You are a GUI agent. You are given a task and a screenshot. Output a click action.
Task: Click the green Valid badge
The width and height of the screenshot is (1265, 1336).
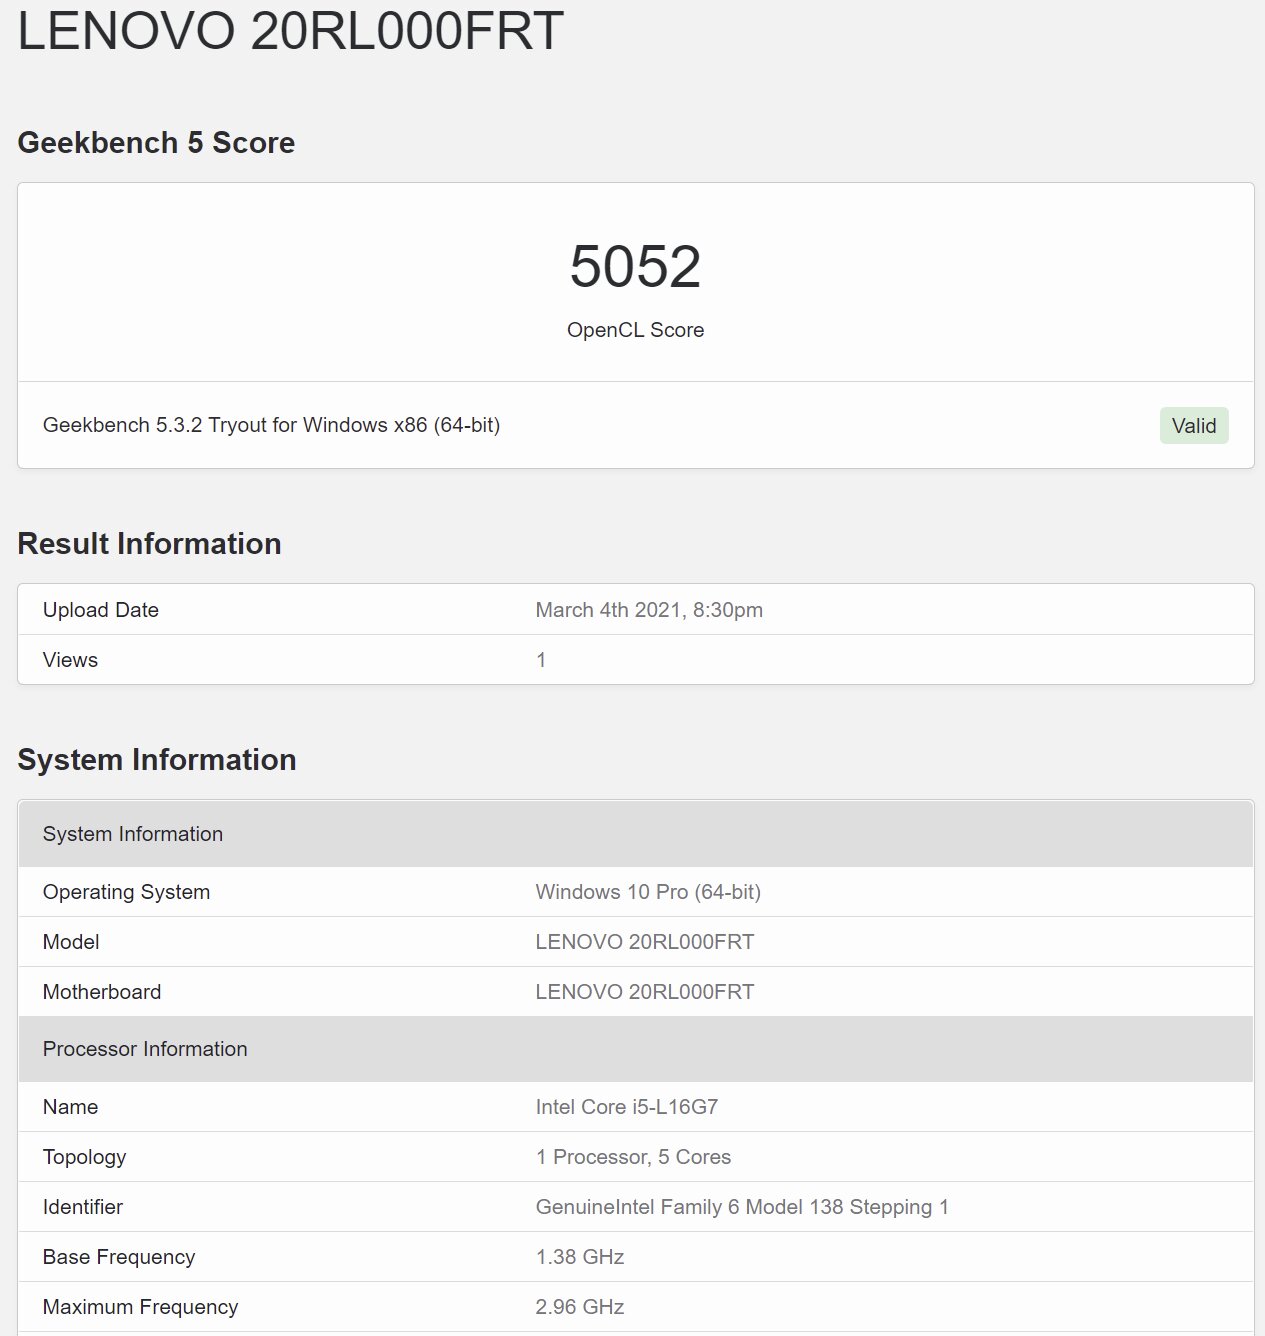coord(1194,426)
